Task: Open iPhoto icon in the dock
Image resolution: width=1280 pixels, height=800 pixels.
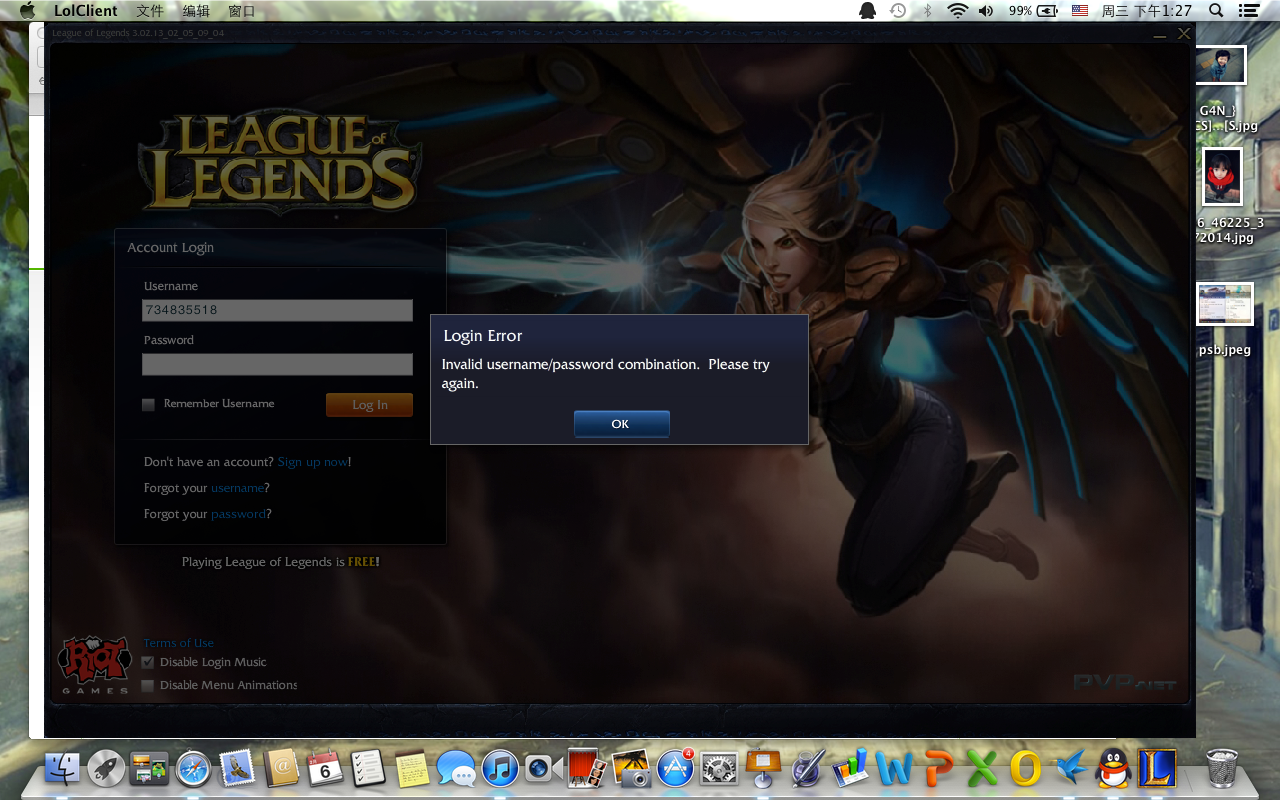Action: (632, 768)
